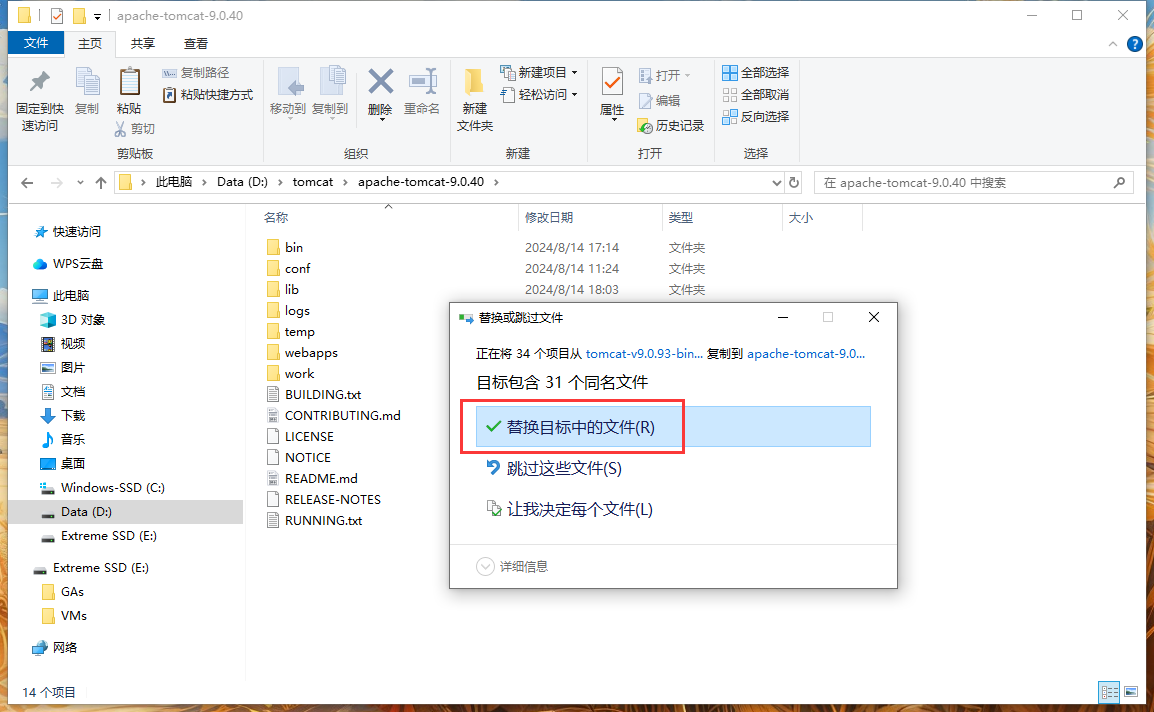
Task: Click the tomcat breadcrumb in address bar
Action: (313, 182)
